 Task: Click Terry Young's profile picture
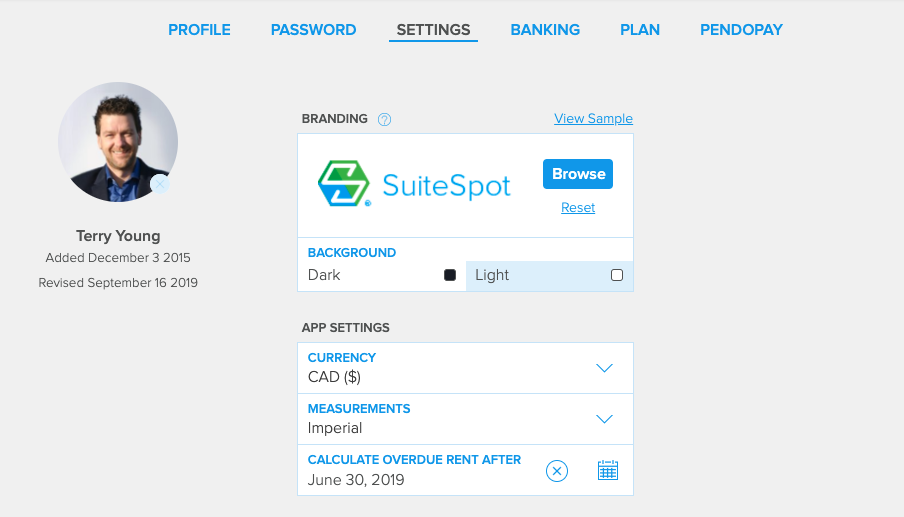[x=118, y=142]
